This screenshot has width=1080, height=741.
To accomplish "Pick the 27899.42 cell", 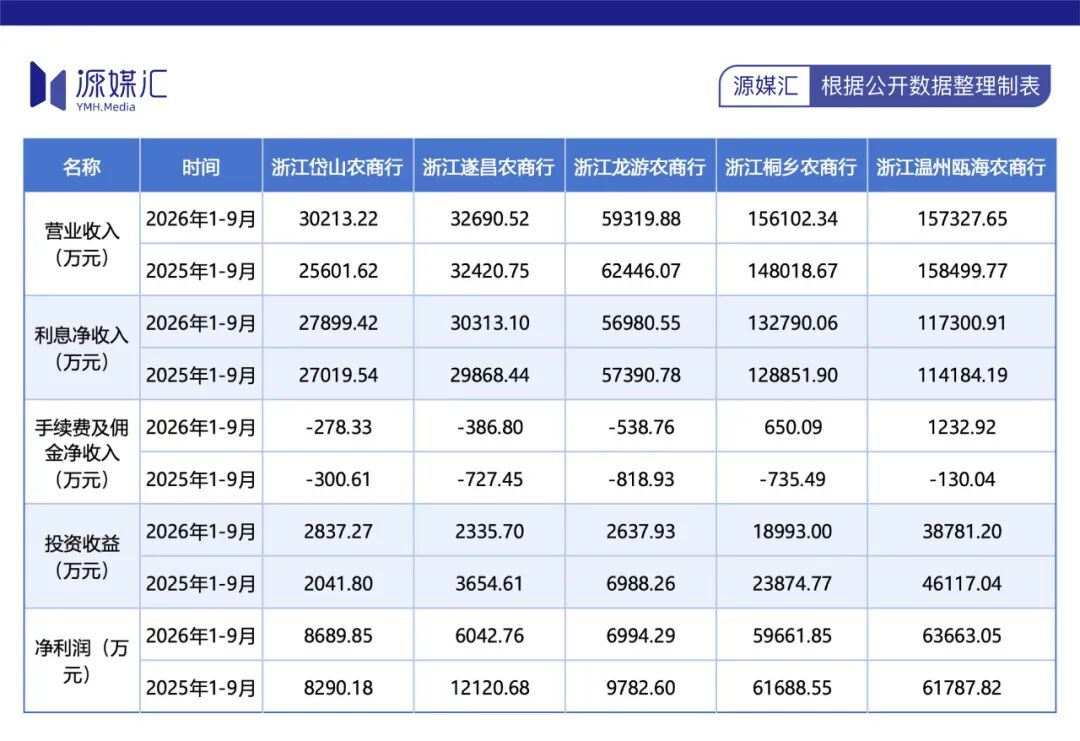I will tap(338, 323).
